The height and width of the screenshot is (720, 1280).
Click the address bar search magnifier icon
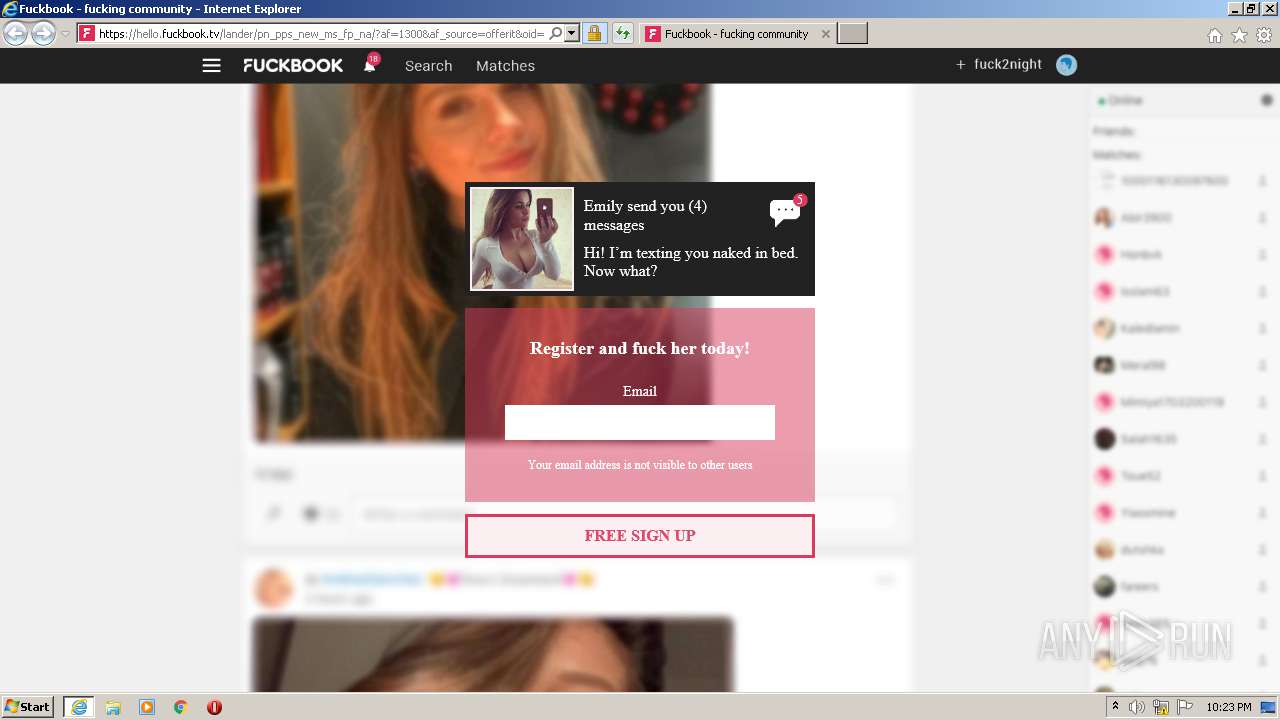tap(556, 33)
